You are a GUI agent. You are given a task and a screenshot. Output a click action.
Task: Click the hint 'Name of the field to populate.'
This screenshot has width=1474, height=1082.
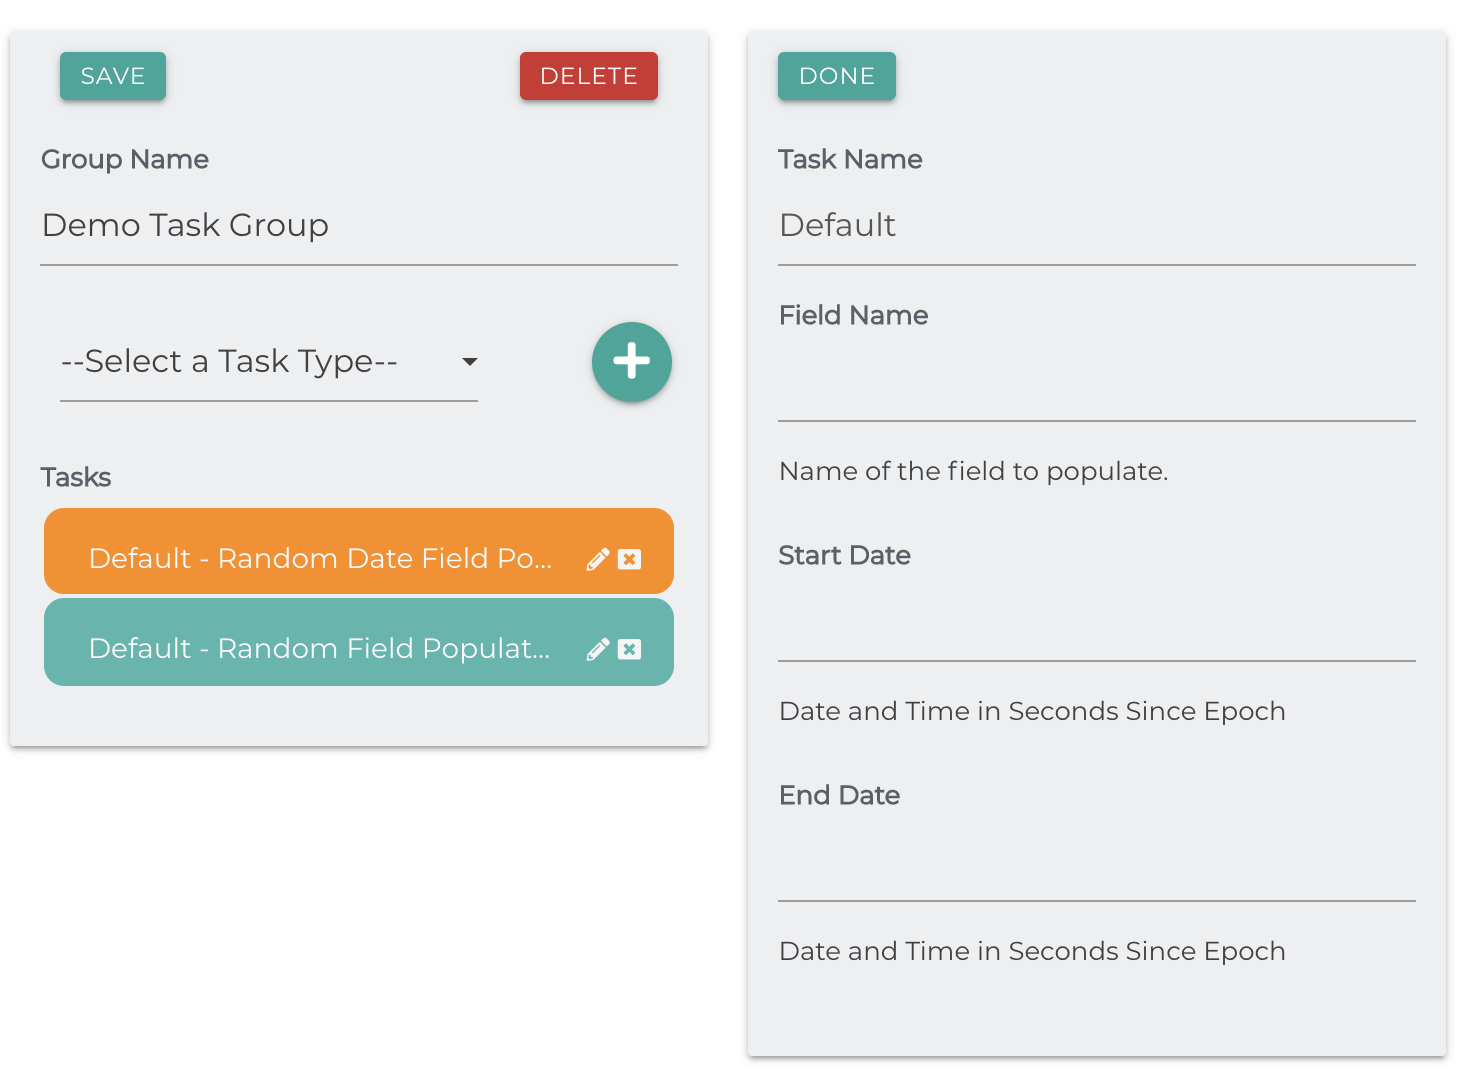973,471
